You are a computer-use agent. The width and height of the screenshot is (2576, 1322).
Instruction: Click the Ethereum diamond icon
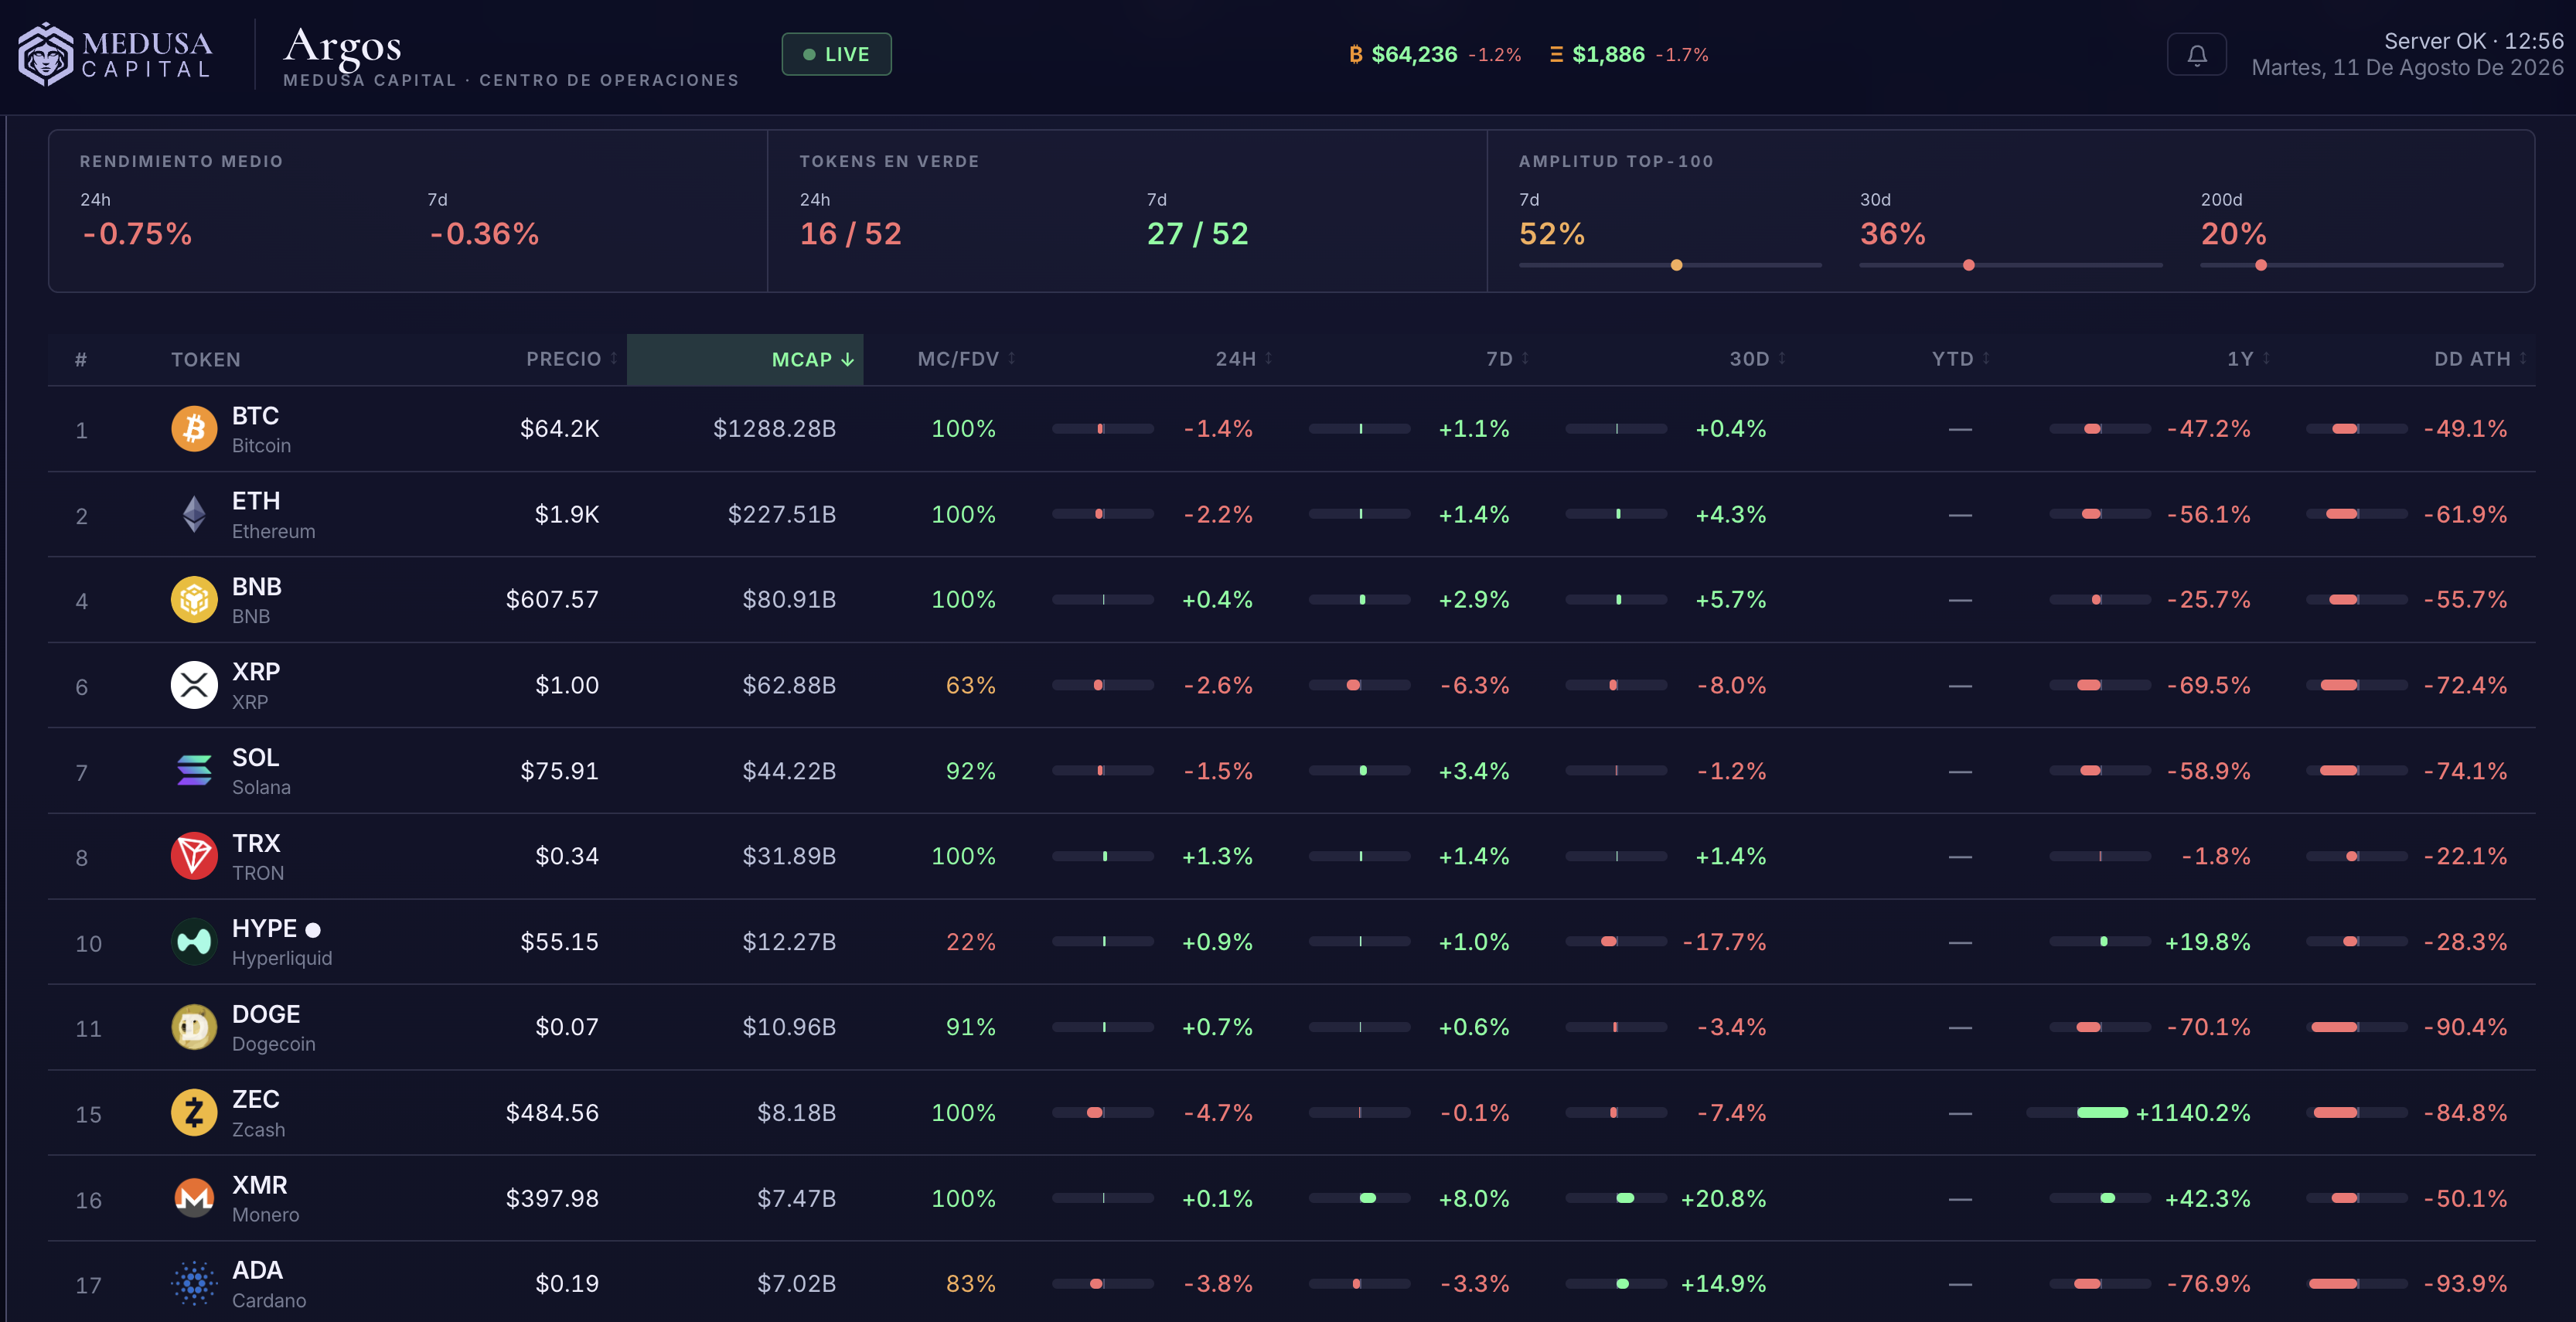point(194,514)
